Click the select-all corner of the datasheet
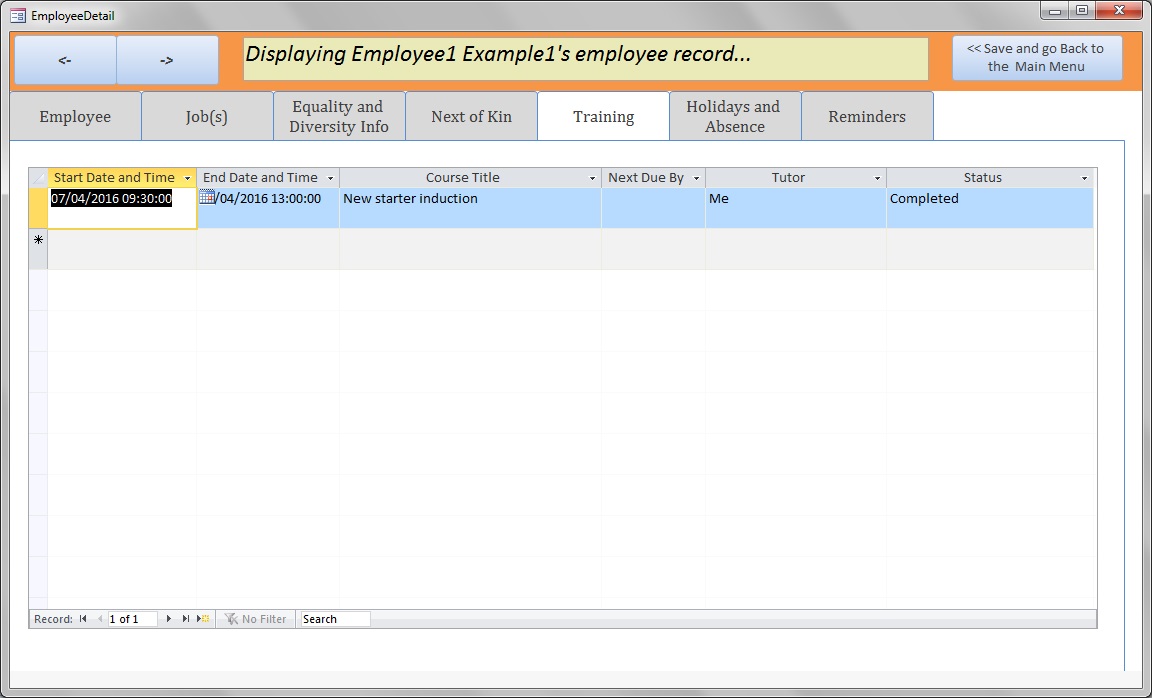The width and height of the screenshot is (1152, 698). click(38, 178)
